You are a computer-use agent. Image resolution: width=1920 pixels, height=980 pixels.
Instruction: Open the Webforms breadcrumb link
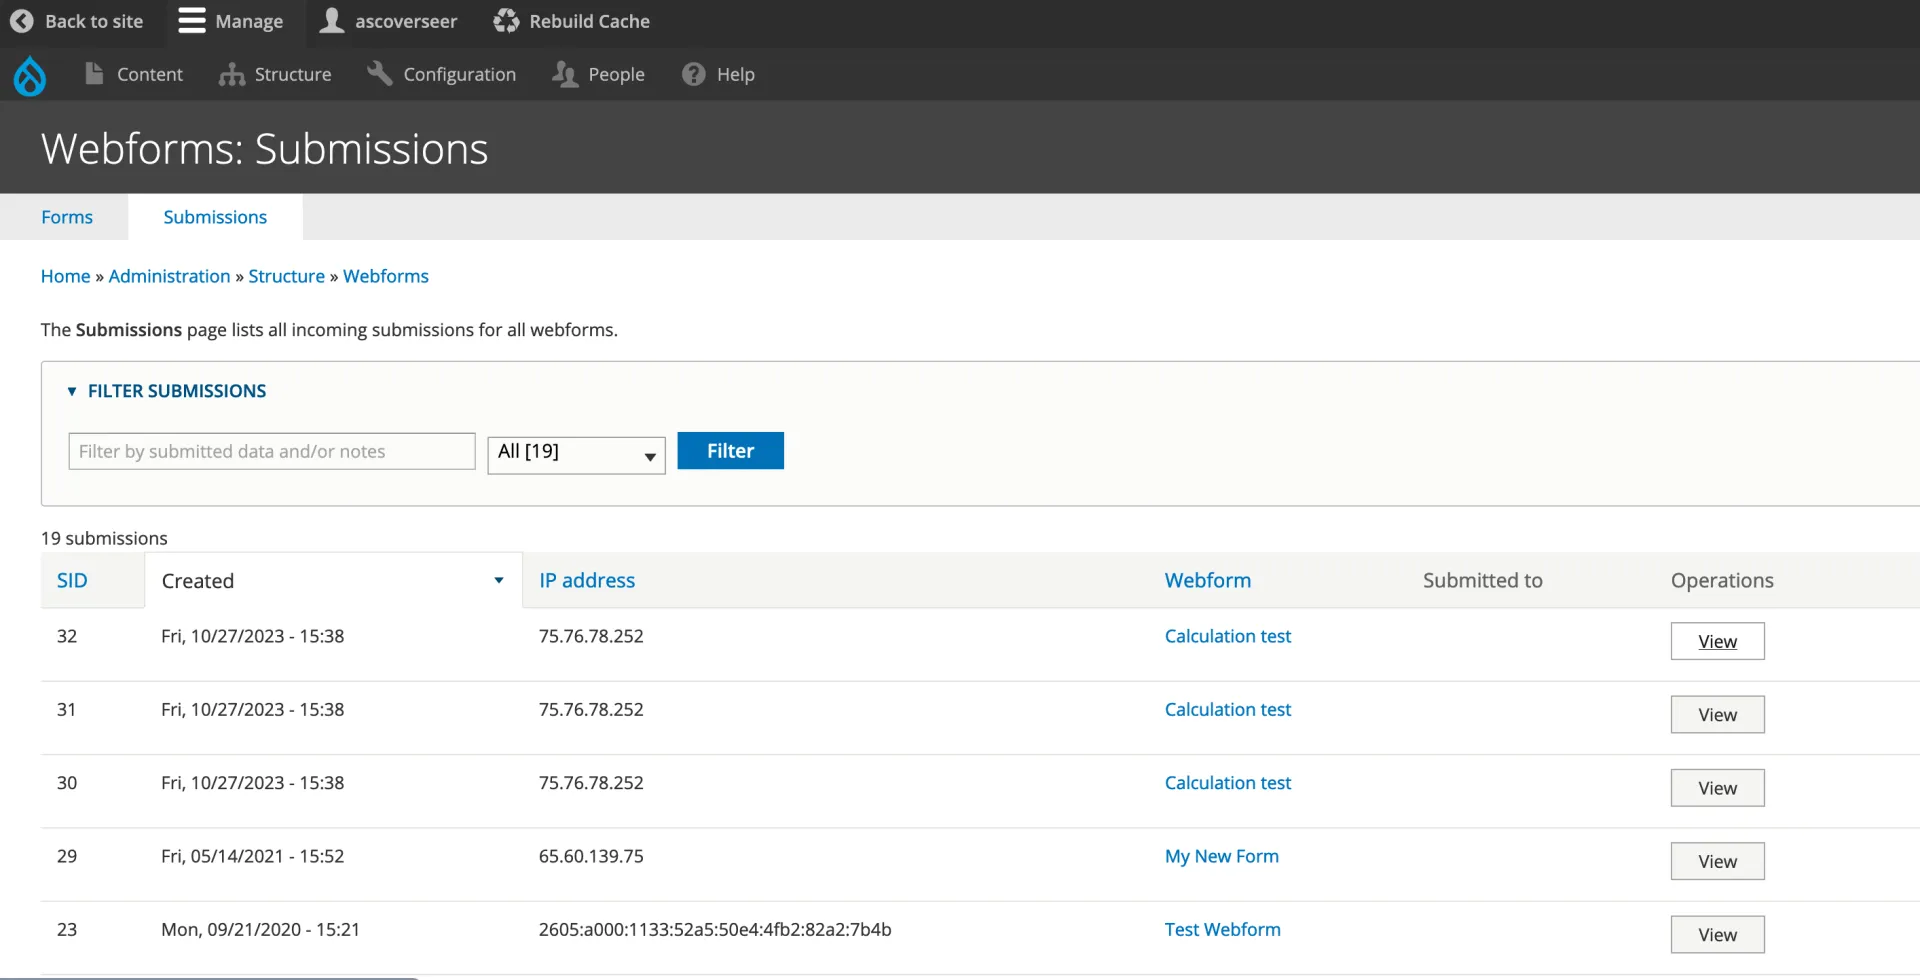click(x=385, y=276)
